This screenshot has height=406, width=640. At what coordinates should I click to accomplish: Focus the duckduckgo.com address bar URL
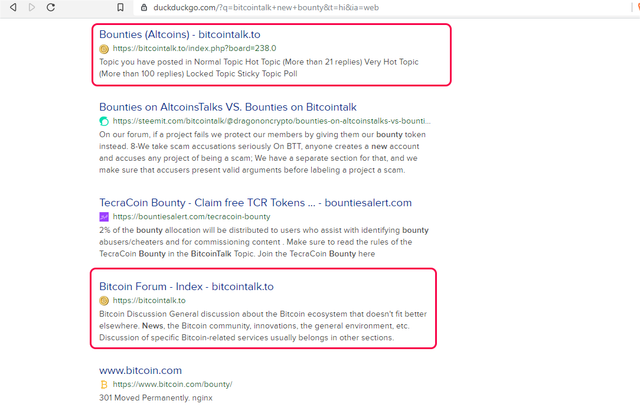[x=266, y=7]
